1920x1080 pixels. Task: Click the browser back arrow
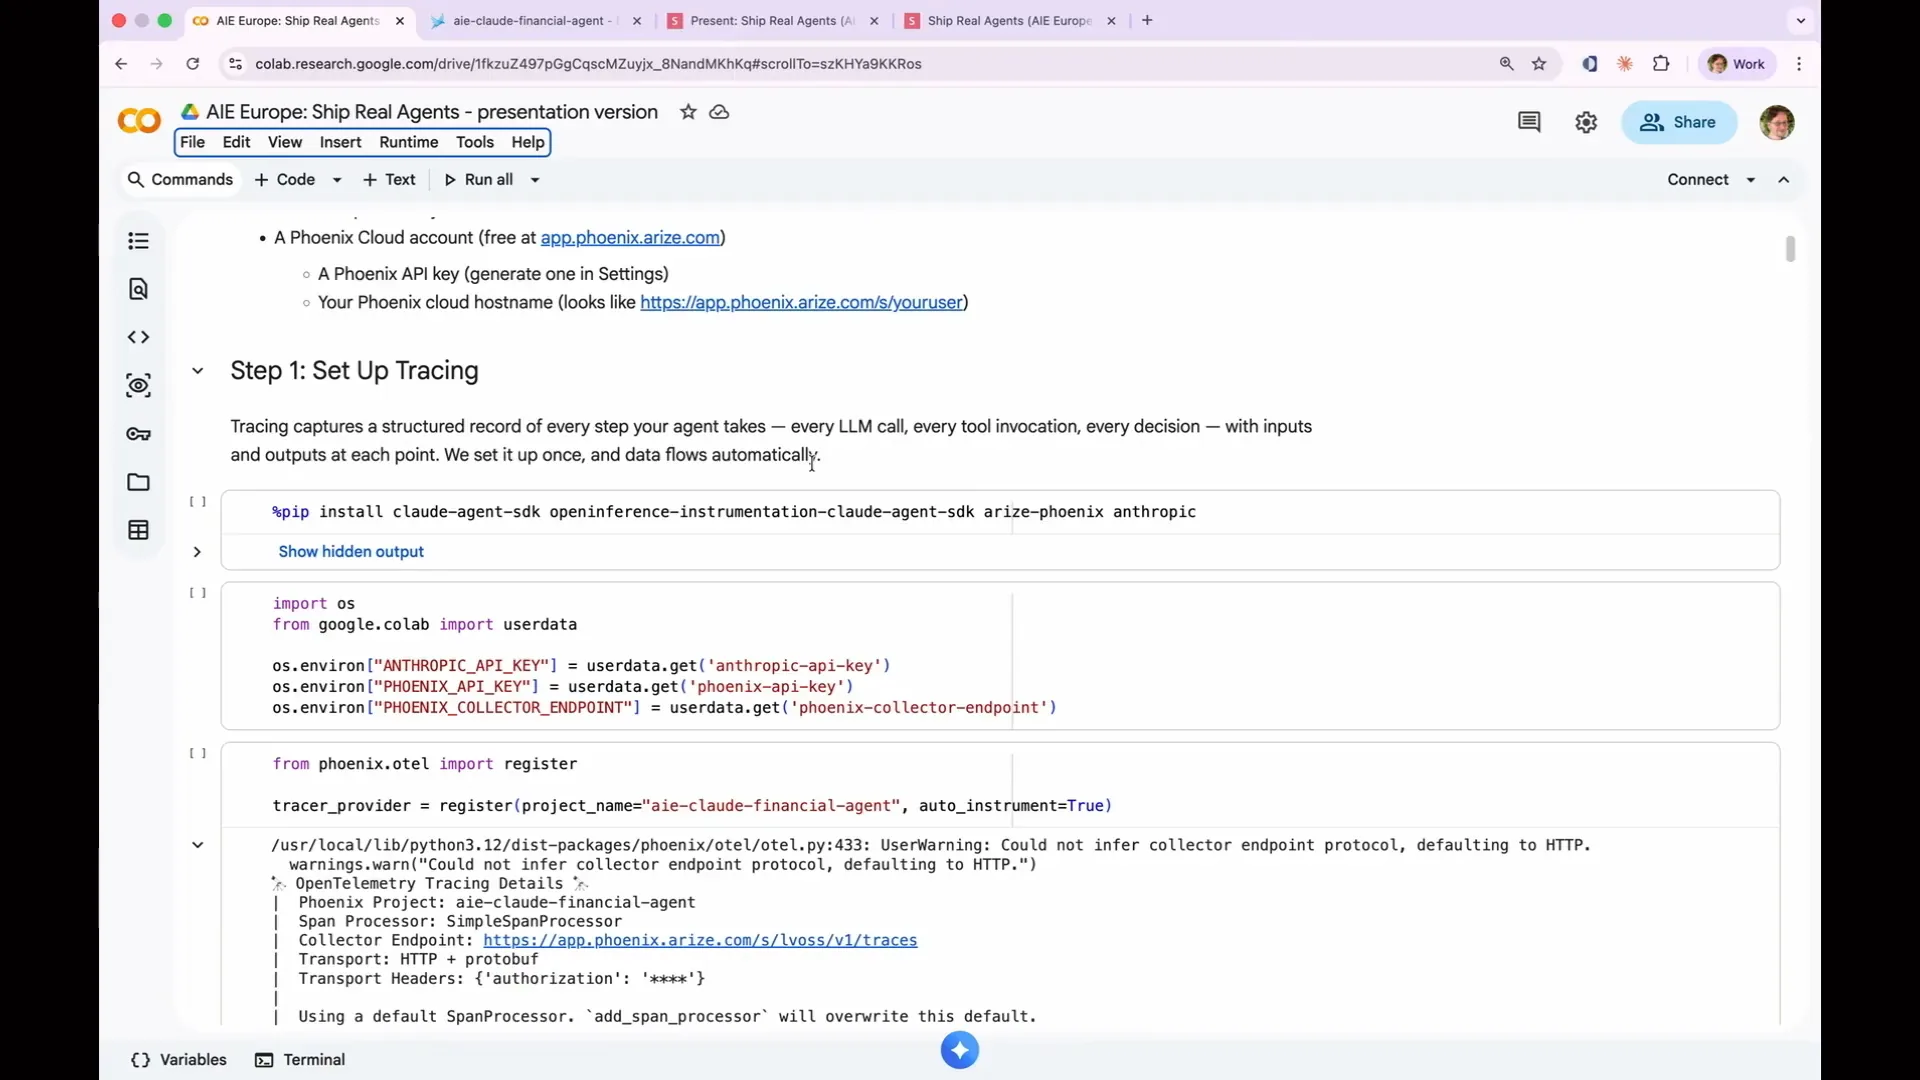[x=121, y=64]
